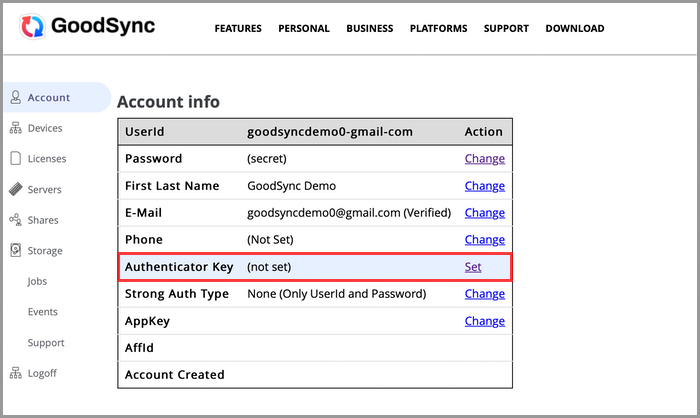The width and height of the screenshot is (700, 418).
Task: Click Change link for E-Mail
Action: [485, 213]
